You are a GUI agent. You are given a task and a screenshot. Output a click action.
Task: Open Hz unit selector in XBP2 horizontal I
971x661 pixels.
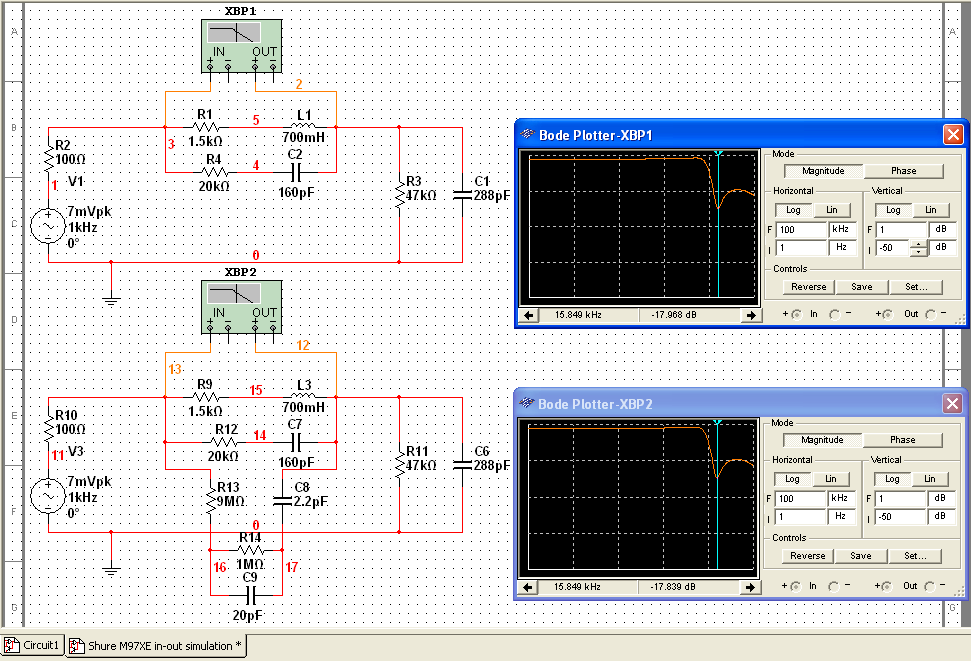pyautogui.click(x=841, y=516)
